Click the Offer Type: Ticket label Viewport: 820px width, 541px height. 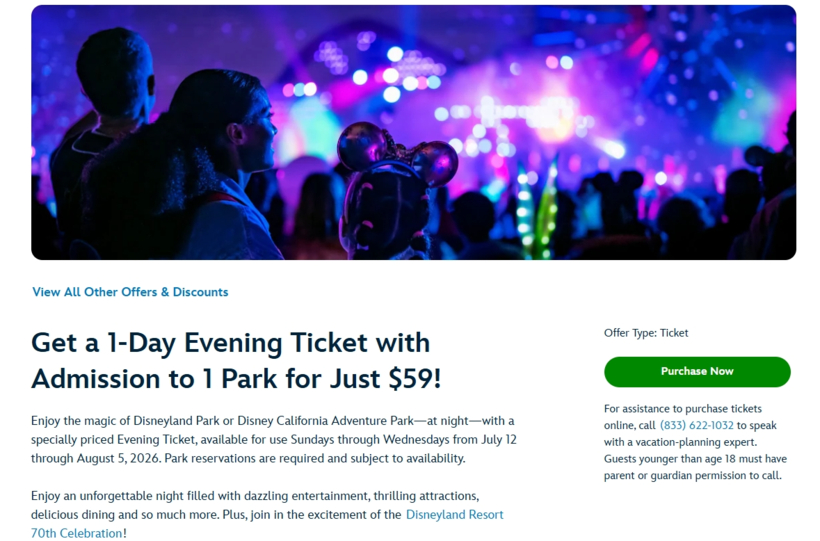coord(646,333)
